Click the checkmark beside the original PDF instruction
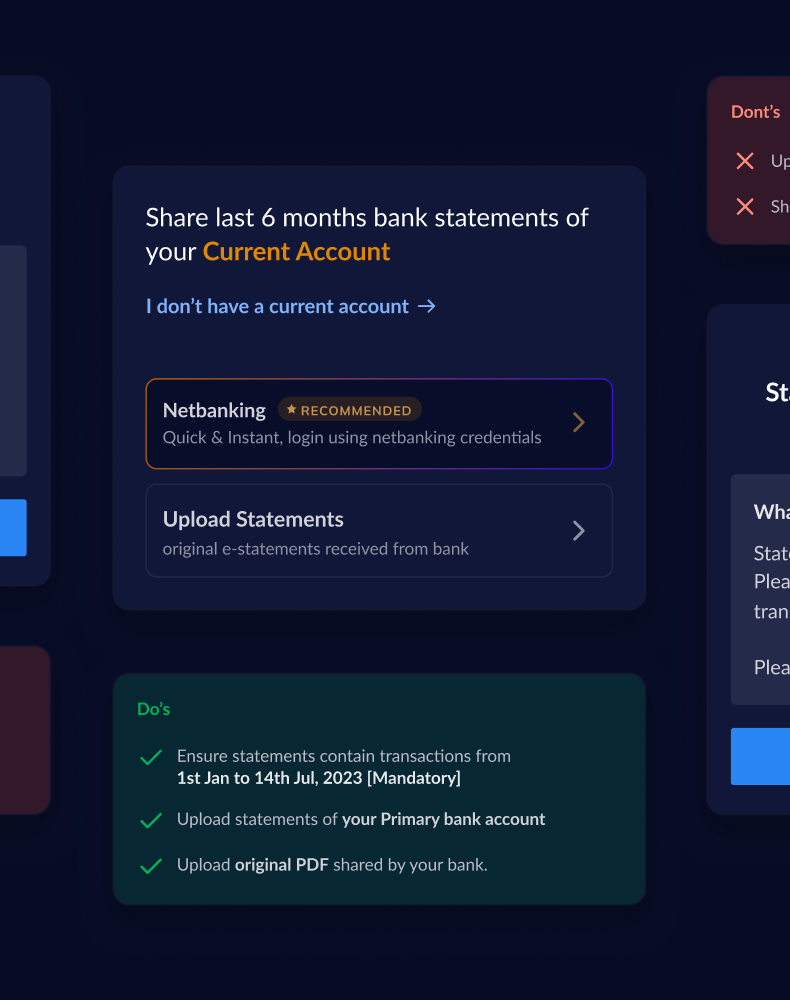This screenshot has height=1000, width=790. tap(151, 864)
